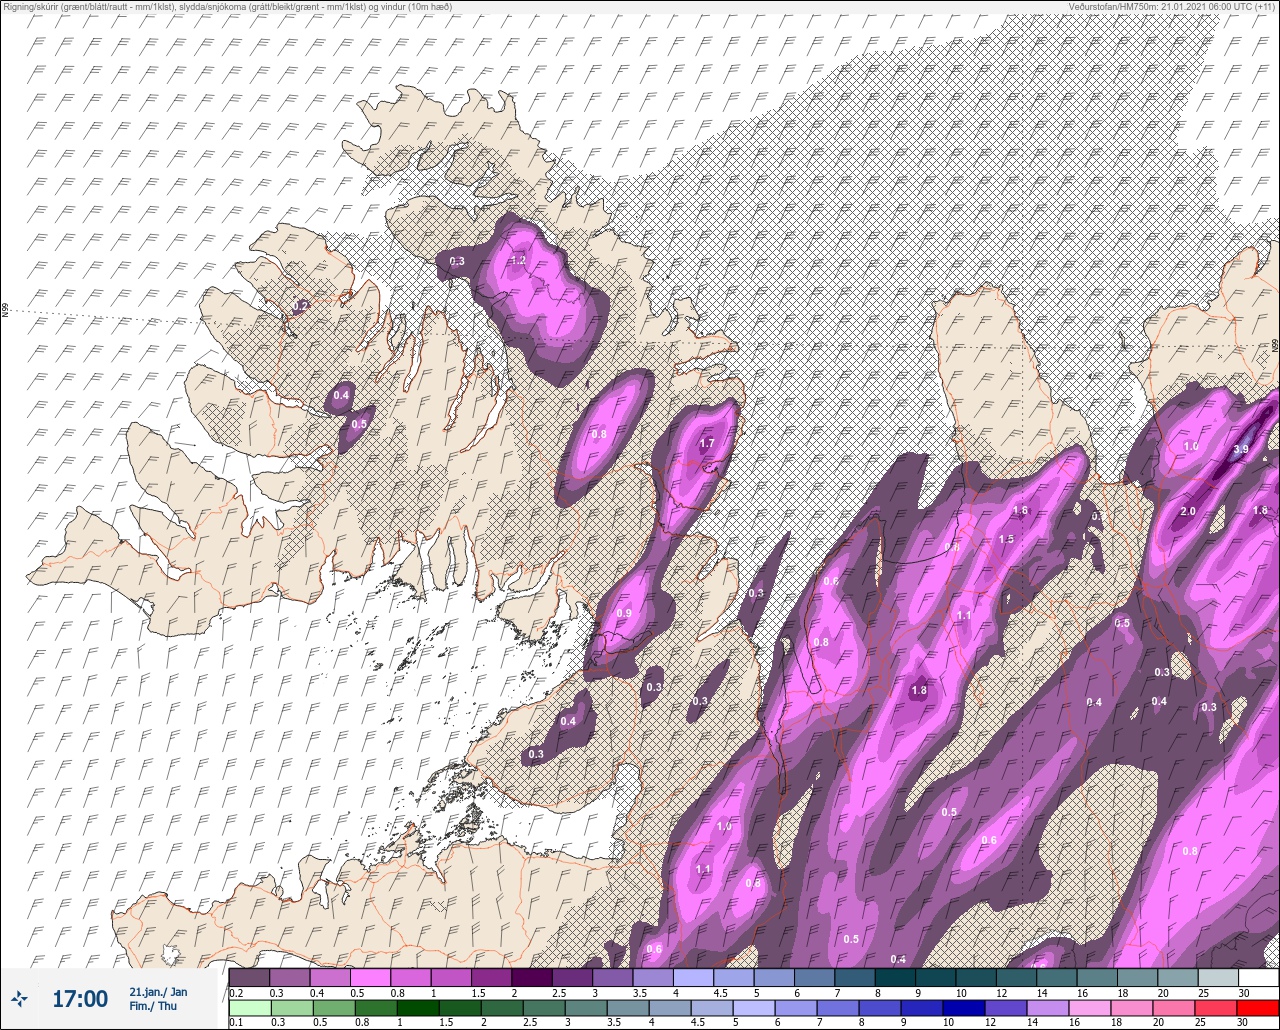This screenshot has height=1030, width=1280.
Task: Click the '21.jan./ Jan' date label
Action: pos(158,991)
